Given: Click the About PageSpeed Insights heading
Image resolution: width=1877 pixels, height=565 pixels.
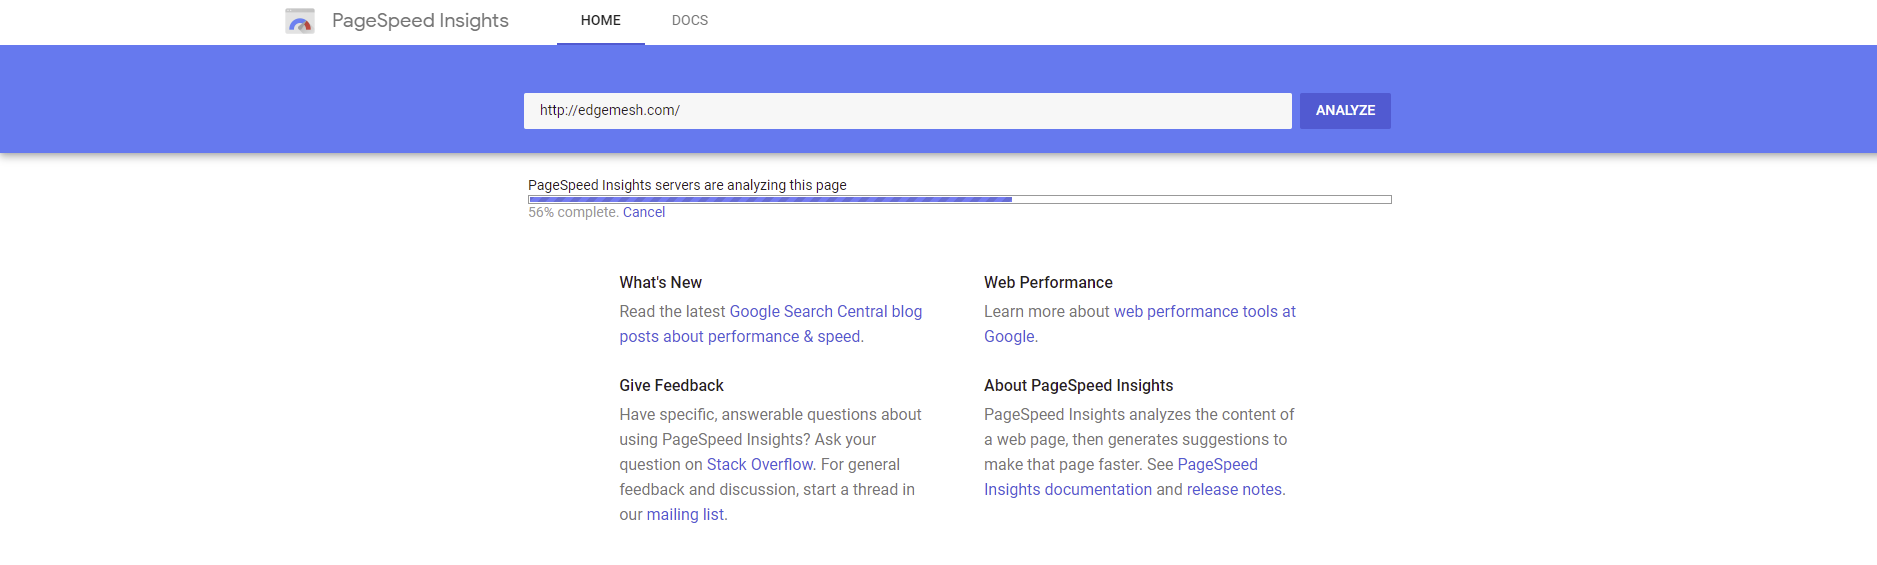Looking at the screenshot, I should point(1078,386).
